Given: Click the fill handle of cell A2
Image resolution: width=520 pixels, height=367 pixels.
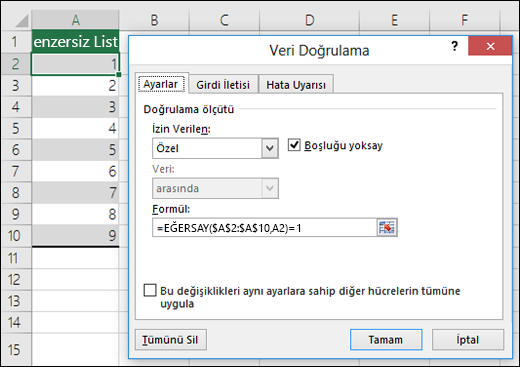Looking at the screenshot, I should point(119,75).
